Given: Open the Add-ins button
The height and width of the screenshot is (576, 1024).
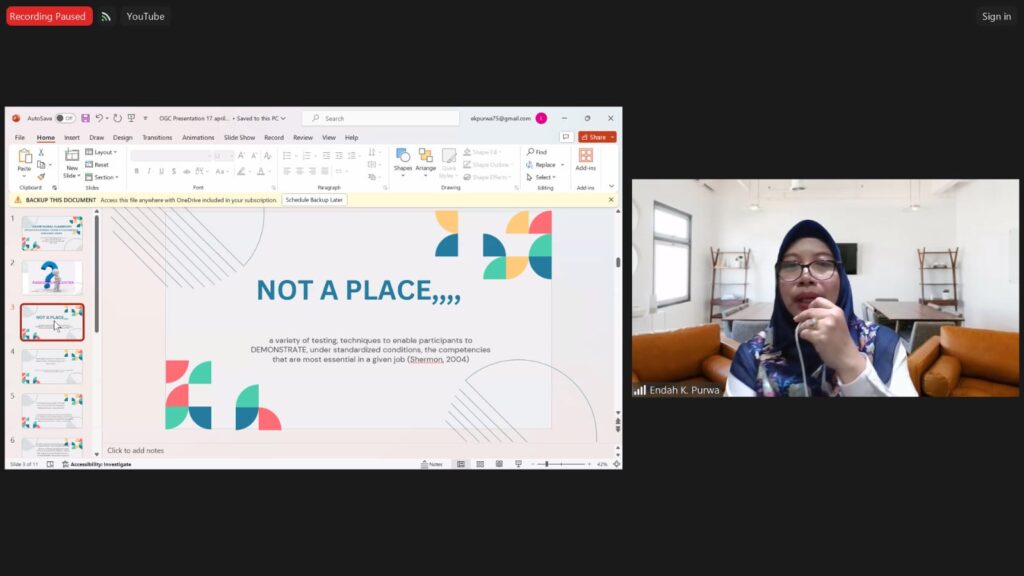Looking at the screenshot, I should coord(586,159).
